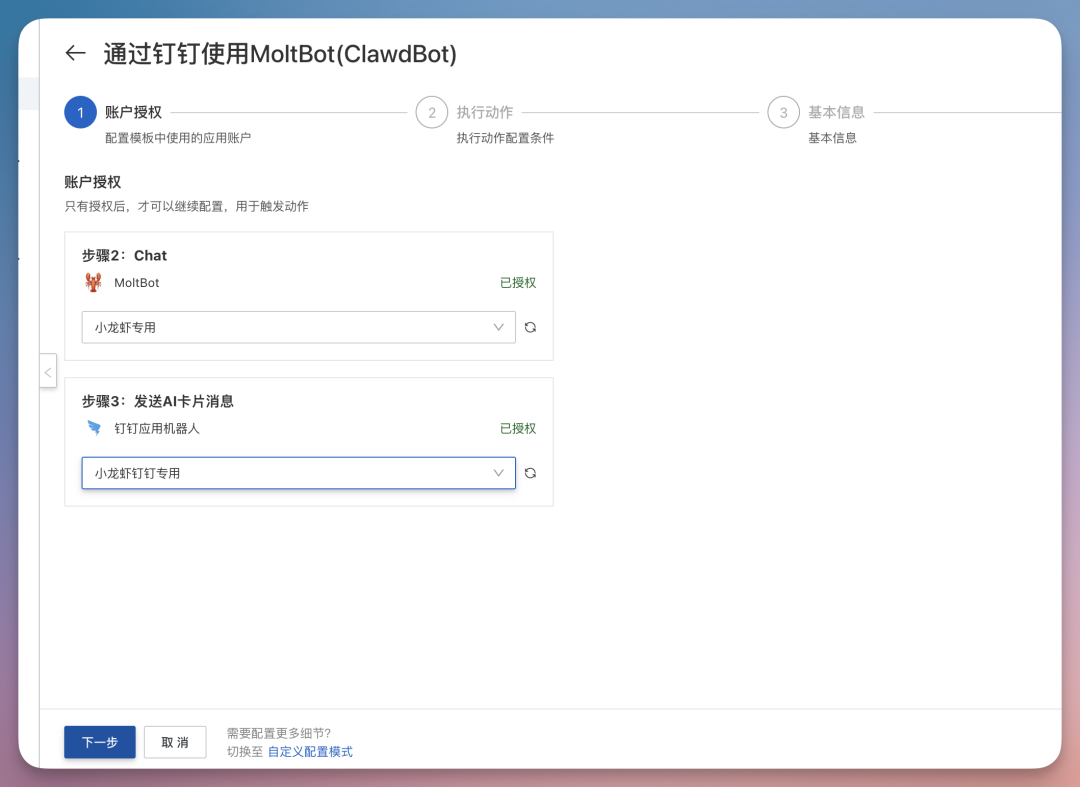Open the 小龙虾钉钉专用 account dropdown
Image resolution: width=1080 pixels, height=787 pixels.
pyautogui.click(x=498, y=472)
